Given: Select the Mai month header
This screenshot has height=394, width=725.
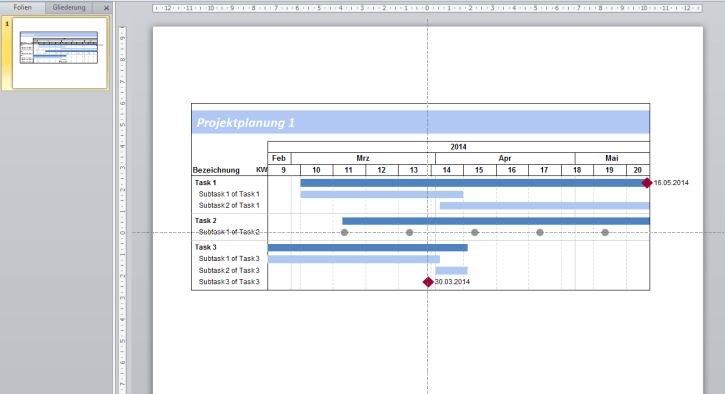Looking at the screenshot, I should pos(612,158).
